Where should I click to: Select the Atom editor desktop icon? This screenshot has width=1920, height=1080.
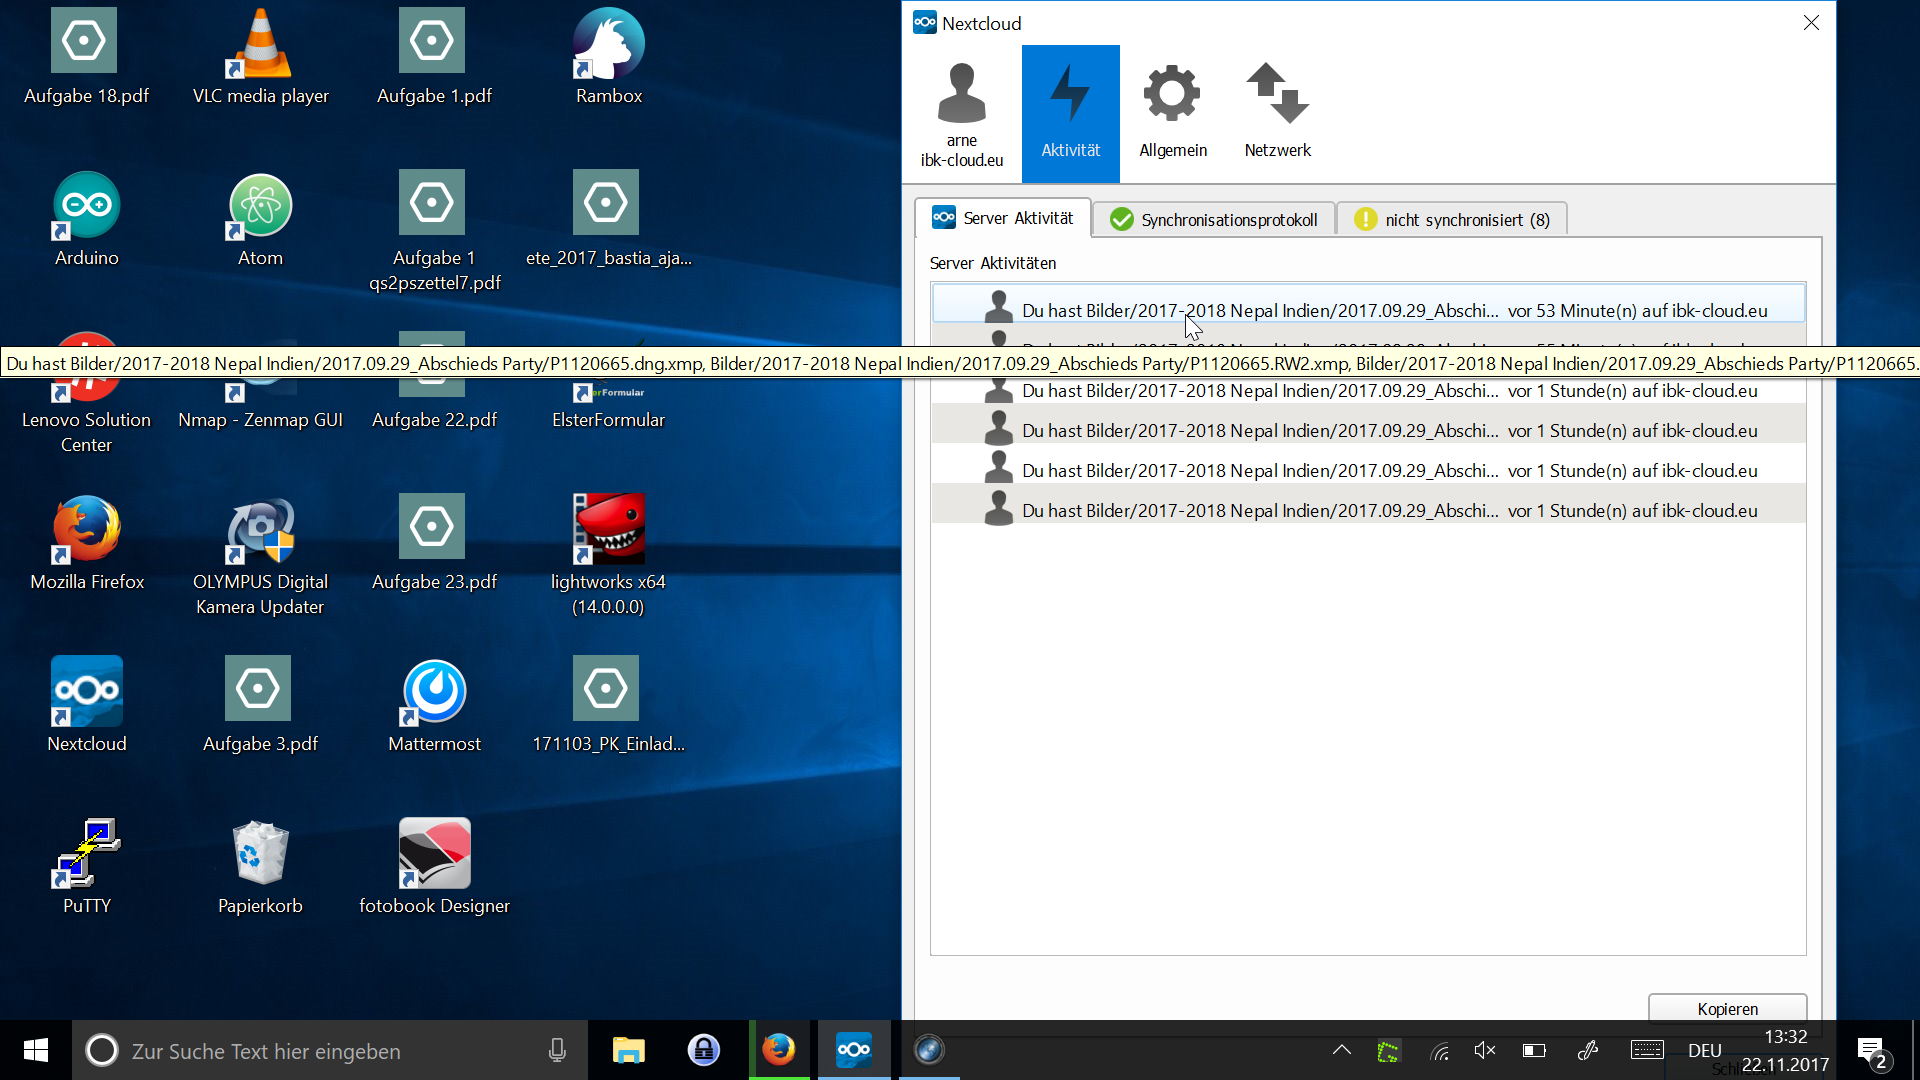(261, 220)
